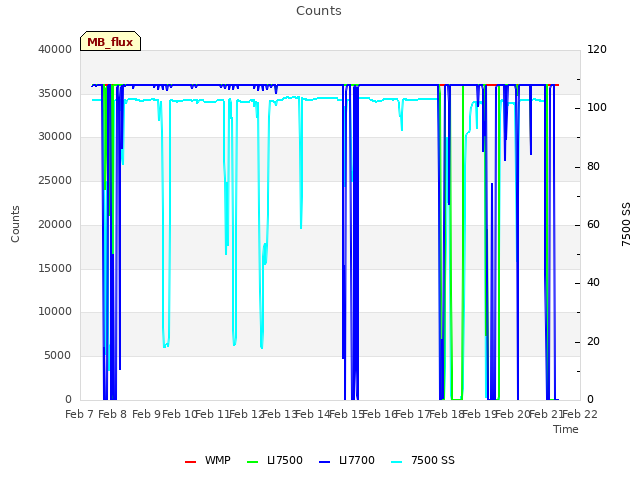Click the Counts chart title
The image size is (640, 480).
(x=319, y=11)
